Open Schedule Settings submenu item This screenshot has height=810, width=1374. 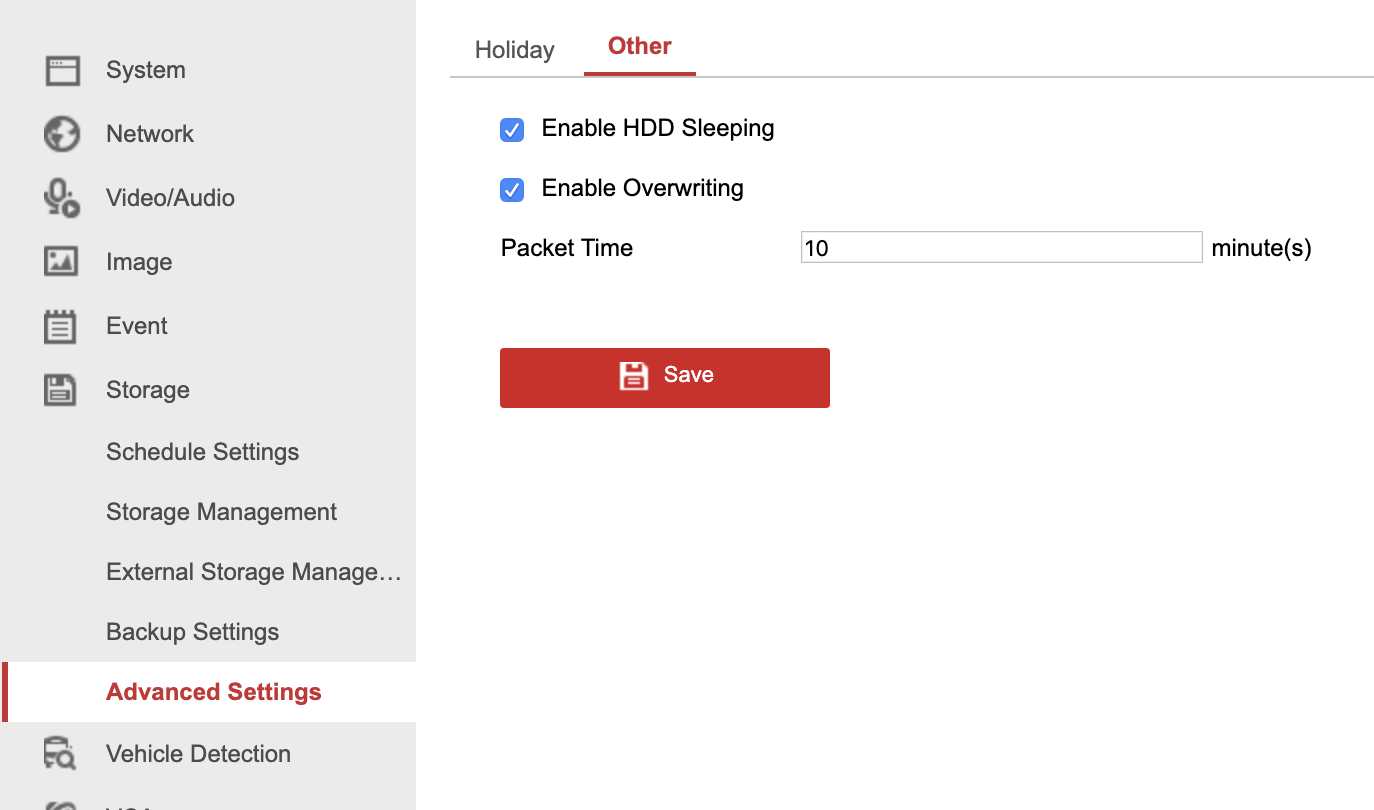coord(203,452)
